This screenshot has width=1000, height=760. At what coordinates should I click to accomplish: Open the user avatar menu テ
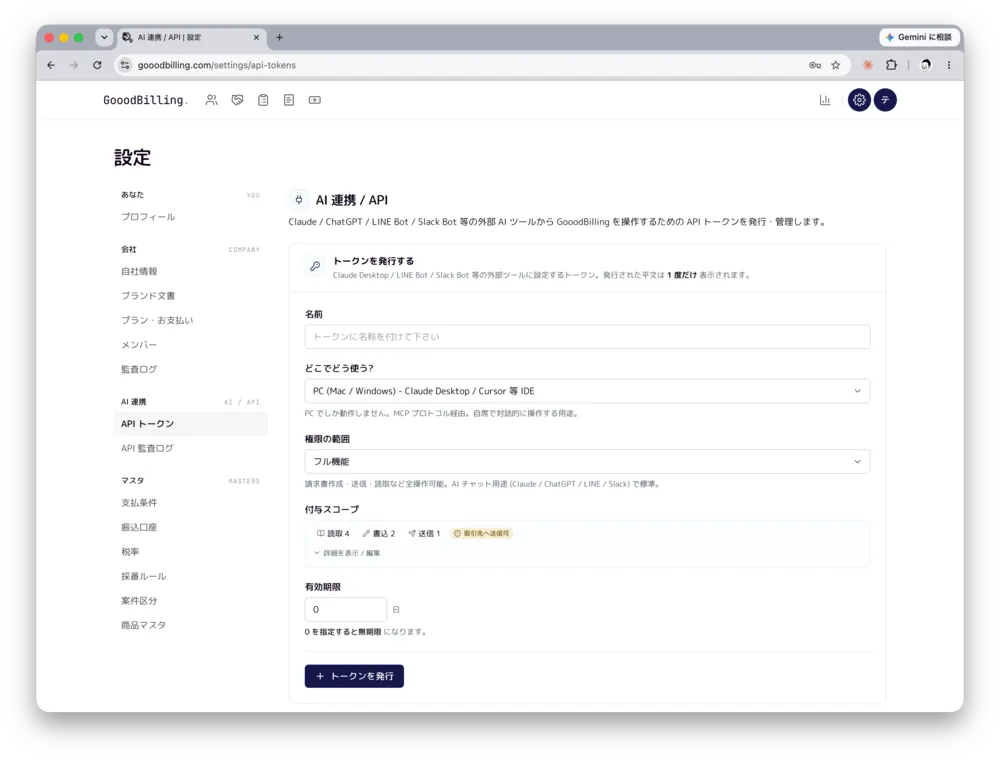(x=885, y=100)
